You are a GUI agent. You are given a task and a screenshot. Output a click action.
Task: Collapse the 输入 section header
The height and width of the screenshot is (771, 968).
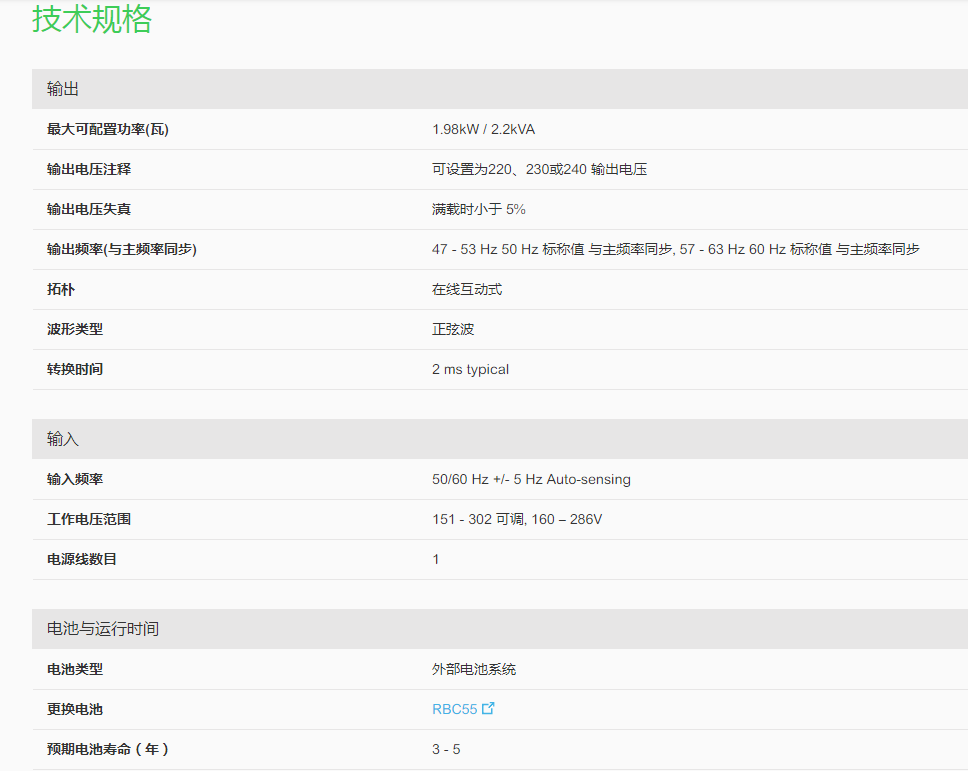pyautogui.click(x=63, y=439)
